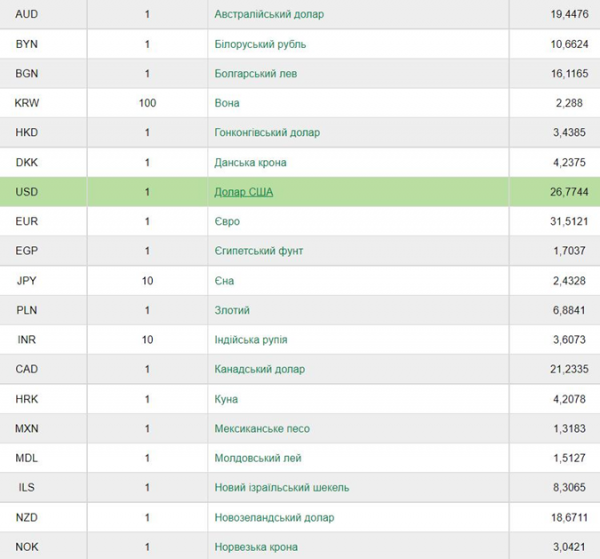600x559 pixels.
Task: Click the 100 unit count for KRW
Action: [x=147, y=103]
